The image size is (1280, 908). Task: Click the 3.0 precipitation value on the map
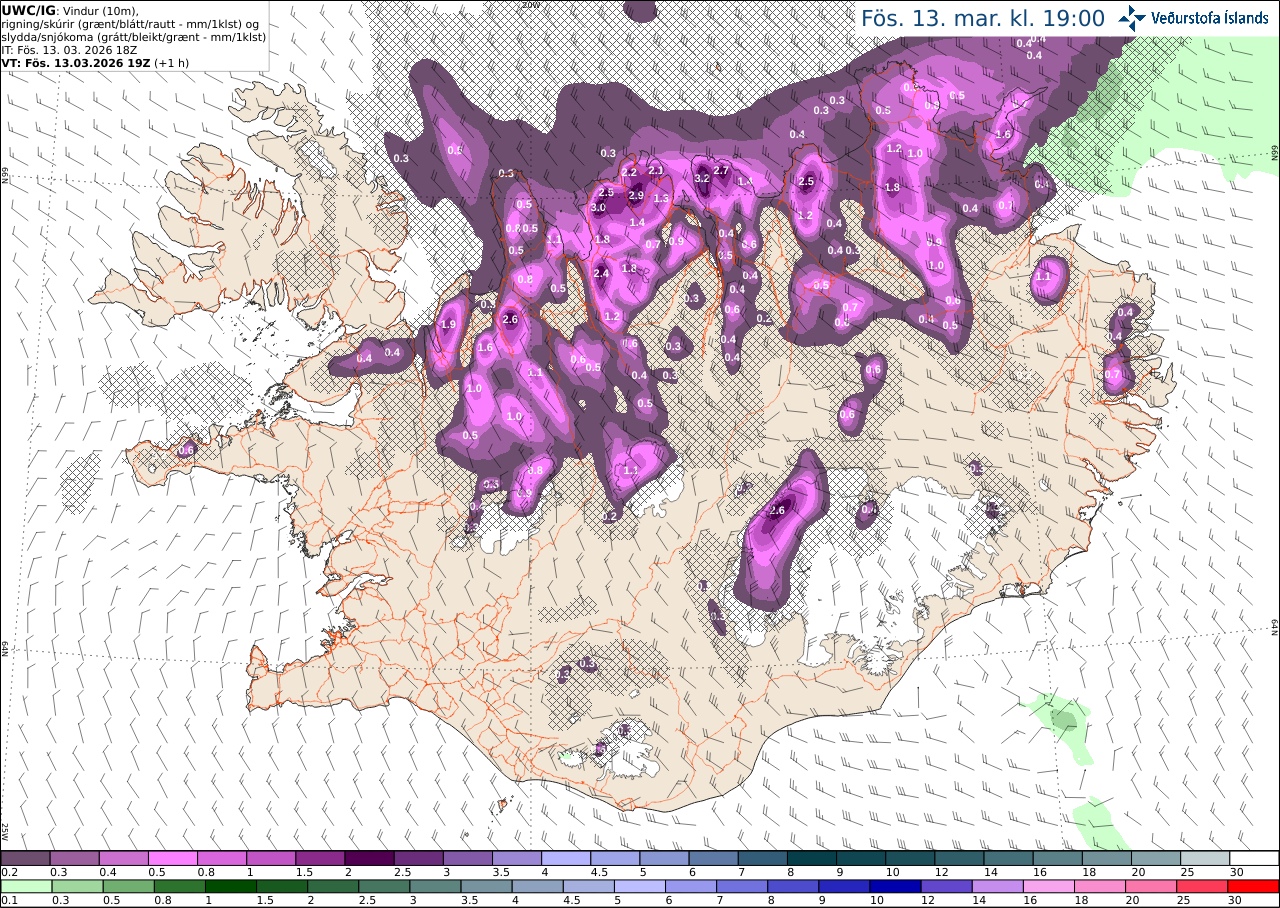point(598,207)
